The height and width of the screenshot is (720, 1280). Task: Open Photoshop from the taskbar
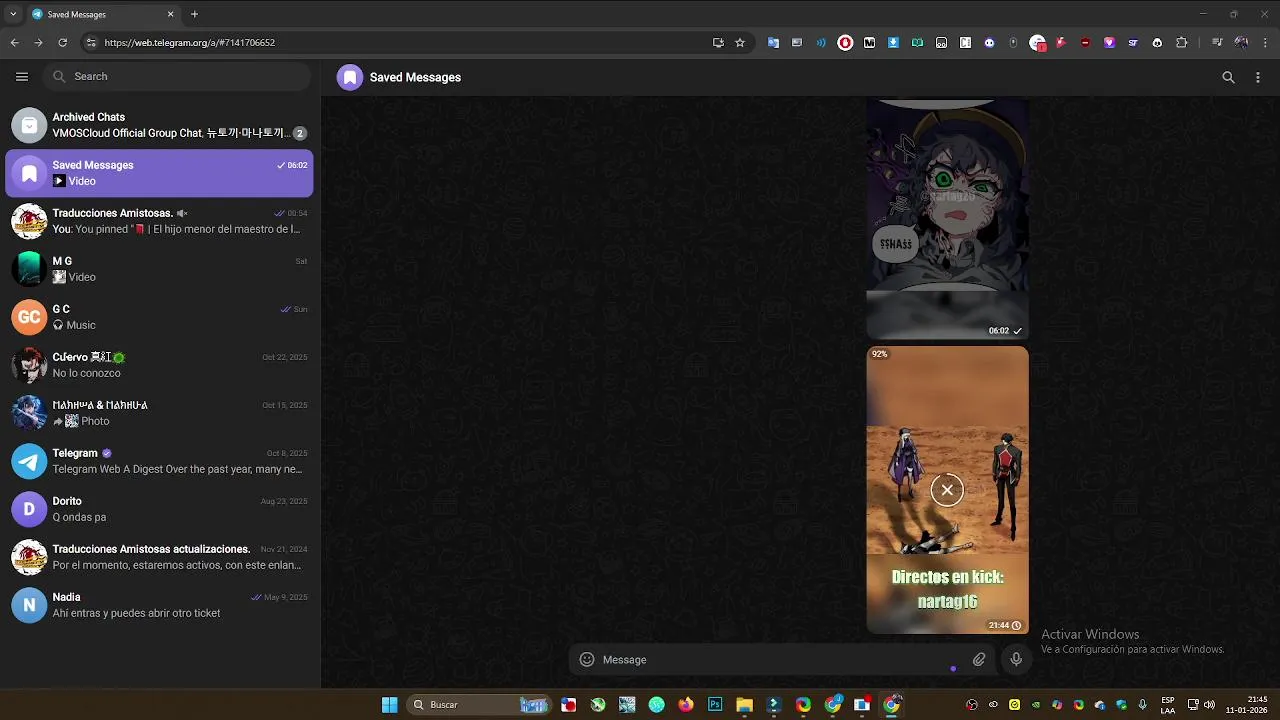tap(715, 705)
